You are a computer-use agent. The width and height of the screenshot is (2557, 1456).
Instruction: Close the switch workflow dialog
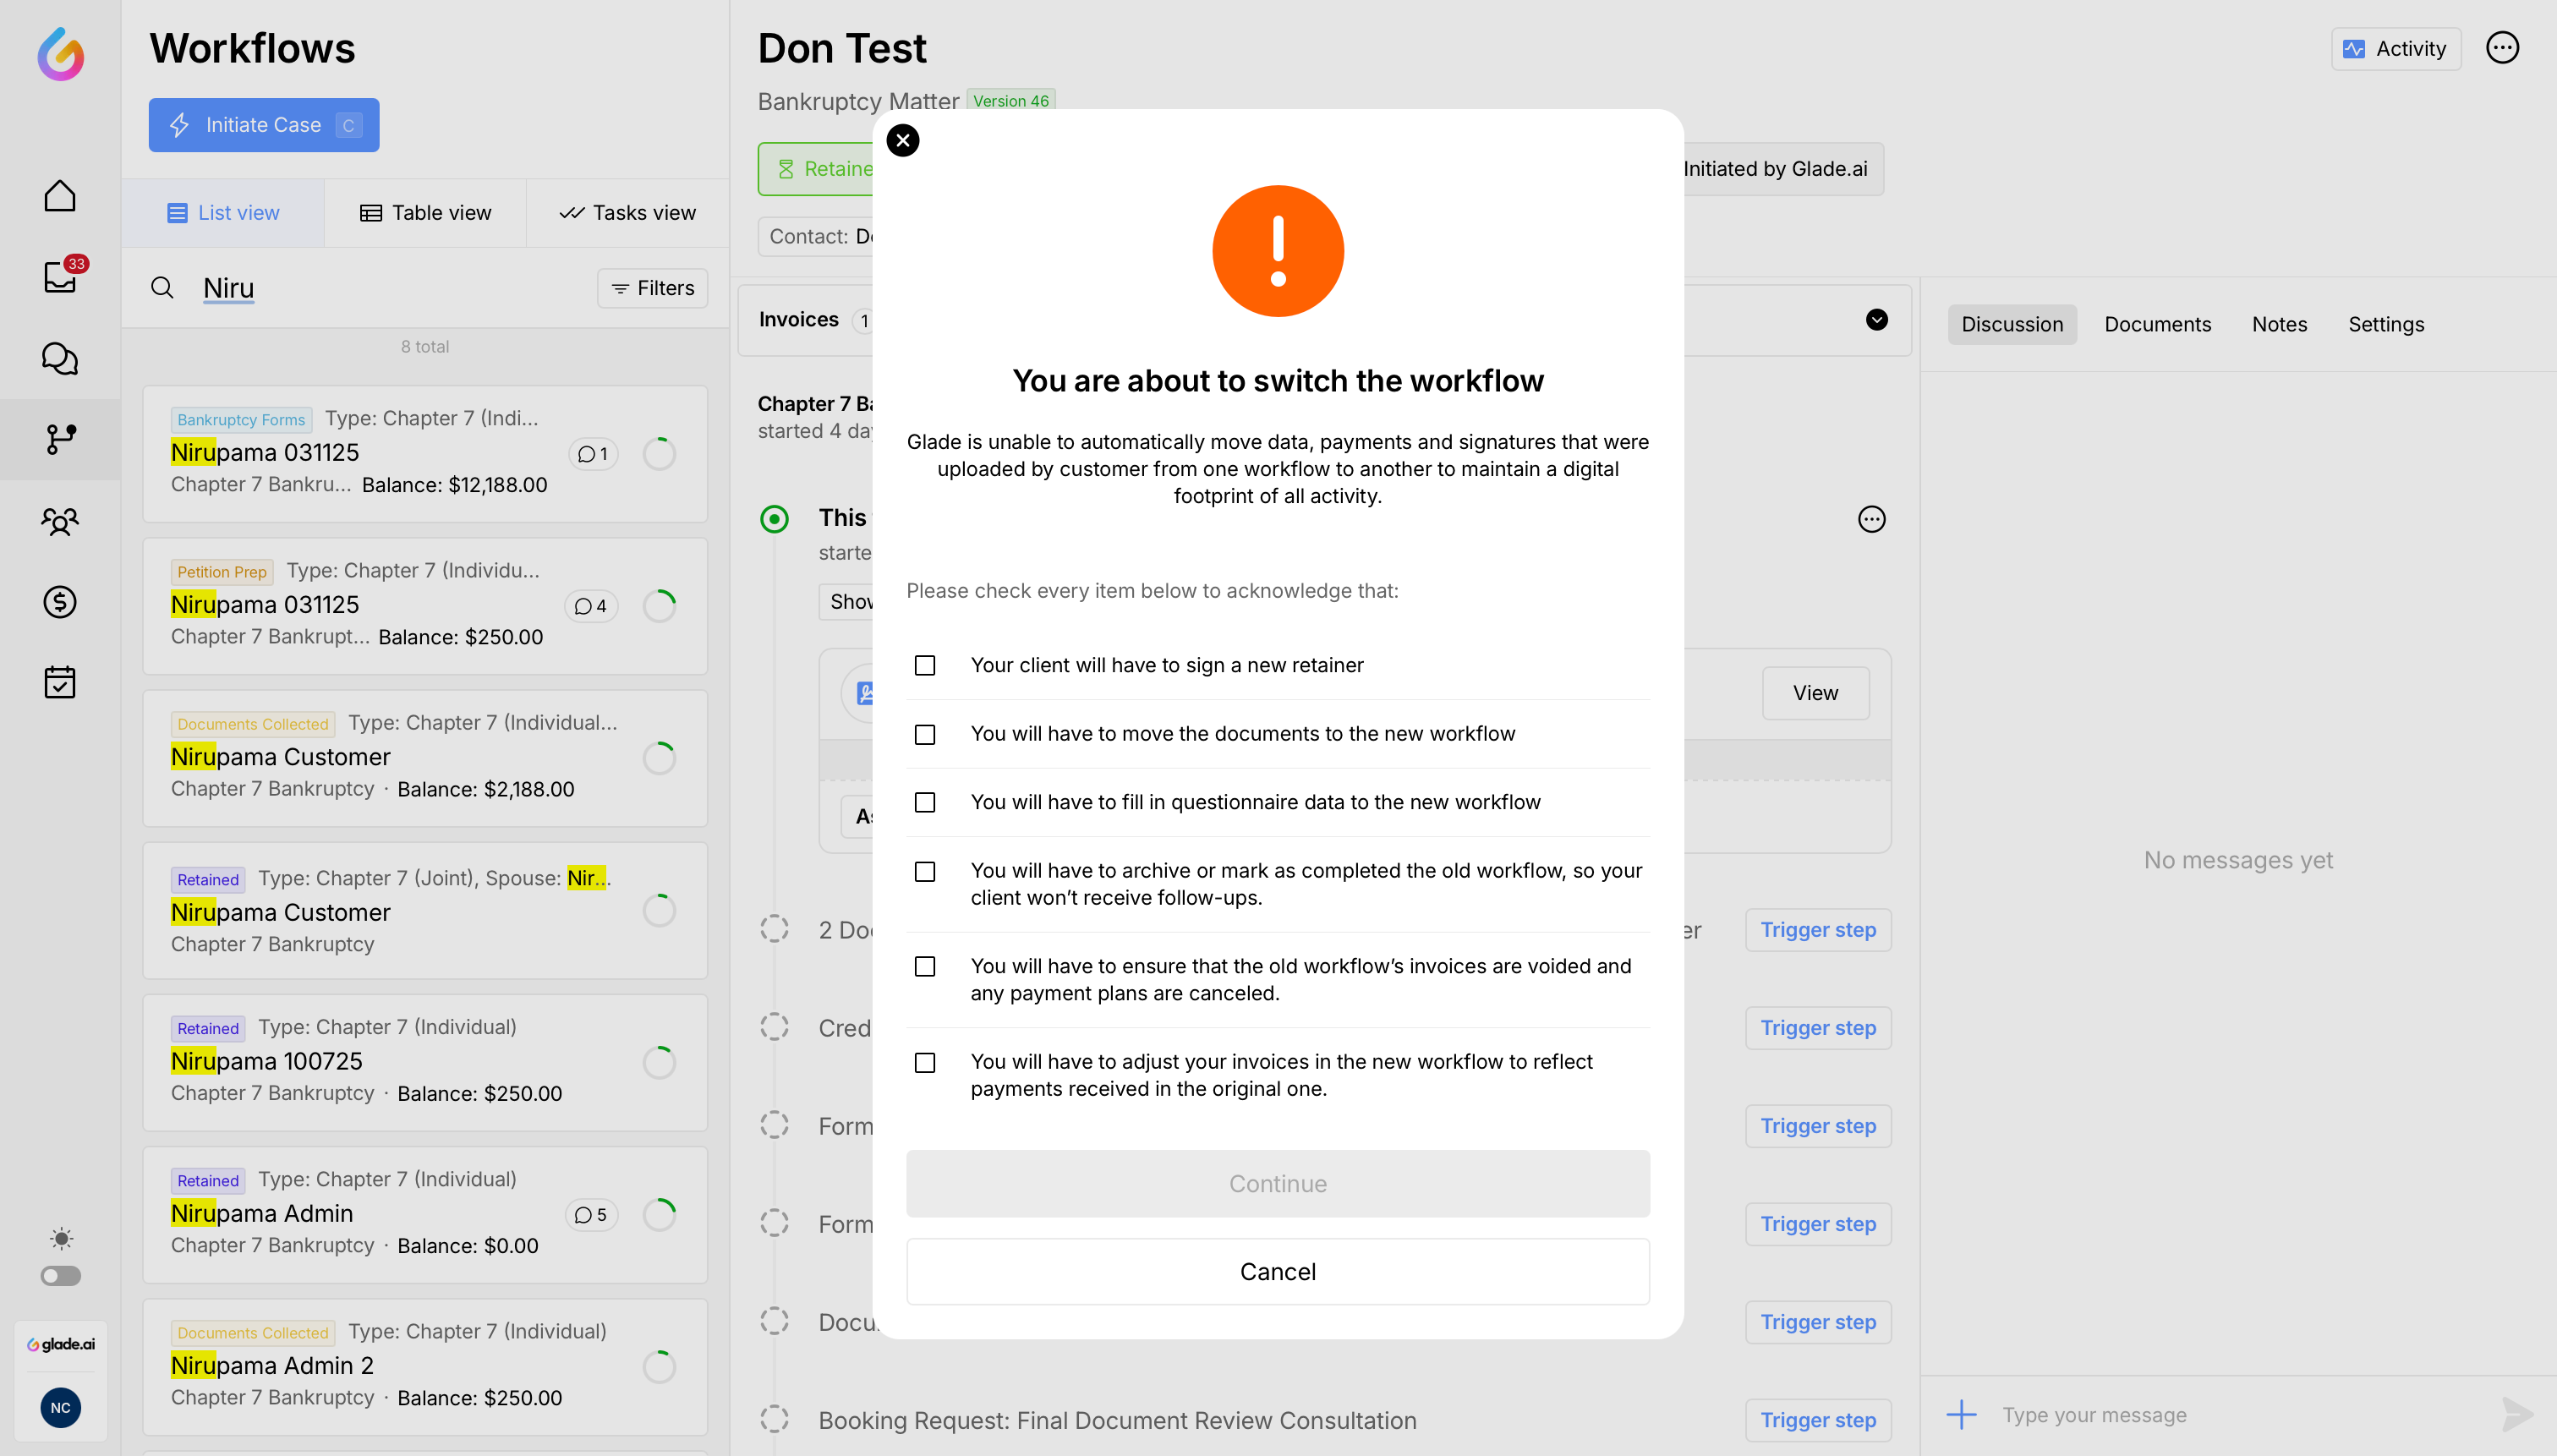pos(903,140)
